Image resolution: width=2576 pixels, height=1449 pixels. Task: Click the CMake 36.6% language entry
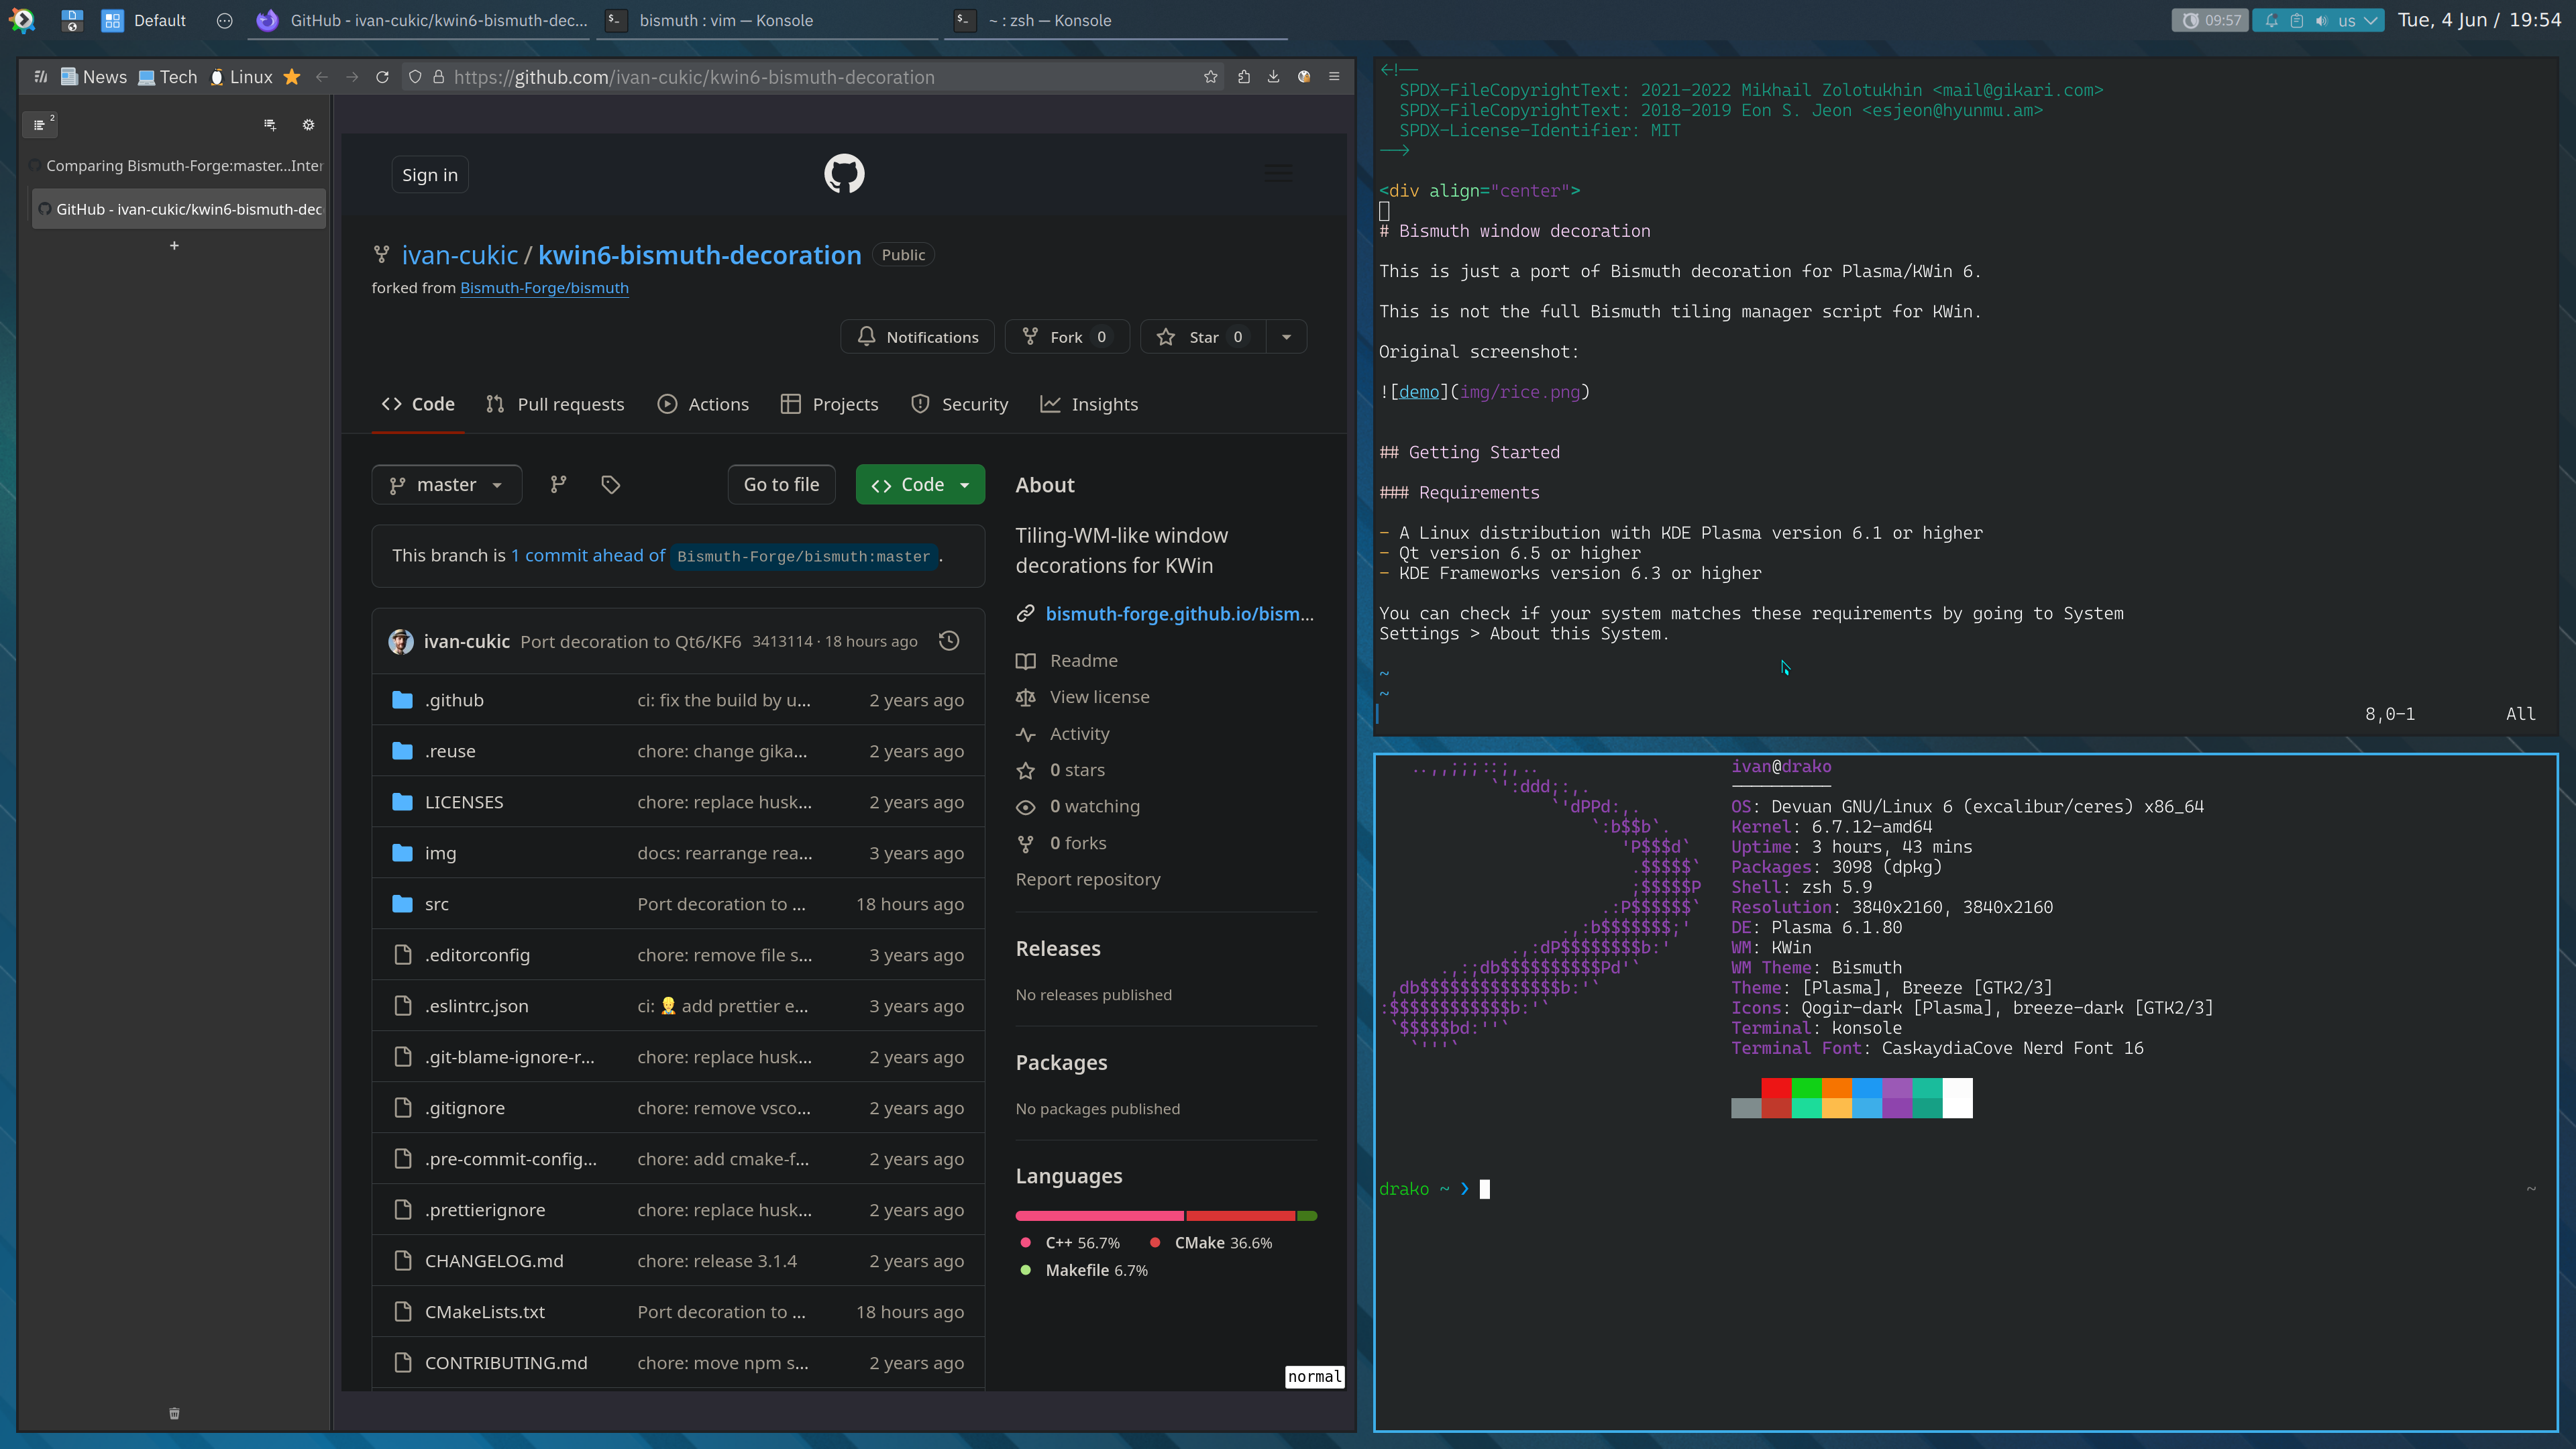point(1210,1243)
